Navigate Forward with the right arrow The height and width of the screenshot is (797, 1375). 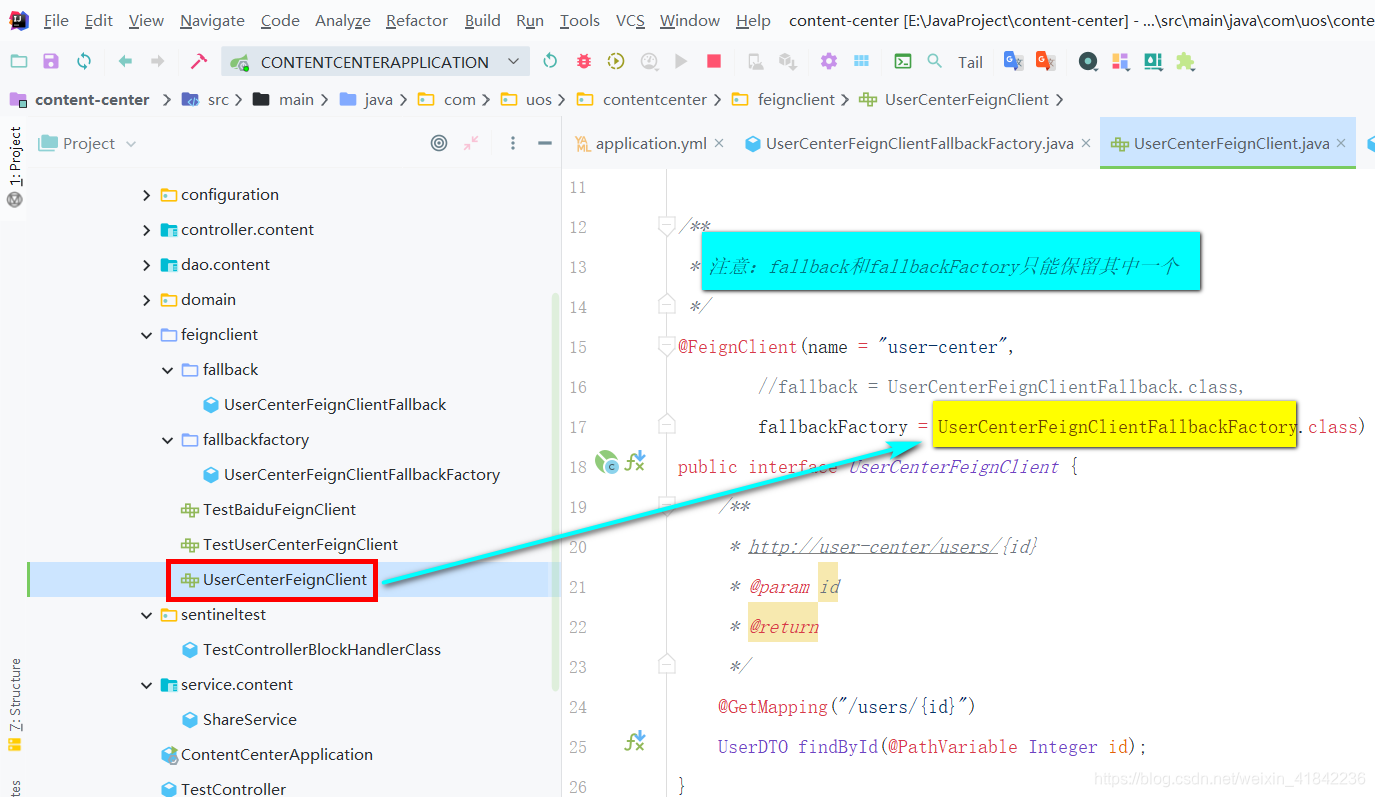[x=157, y=62]
